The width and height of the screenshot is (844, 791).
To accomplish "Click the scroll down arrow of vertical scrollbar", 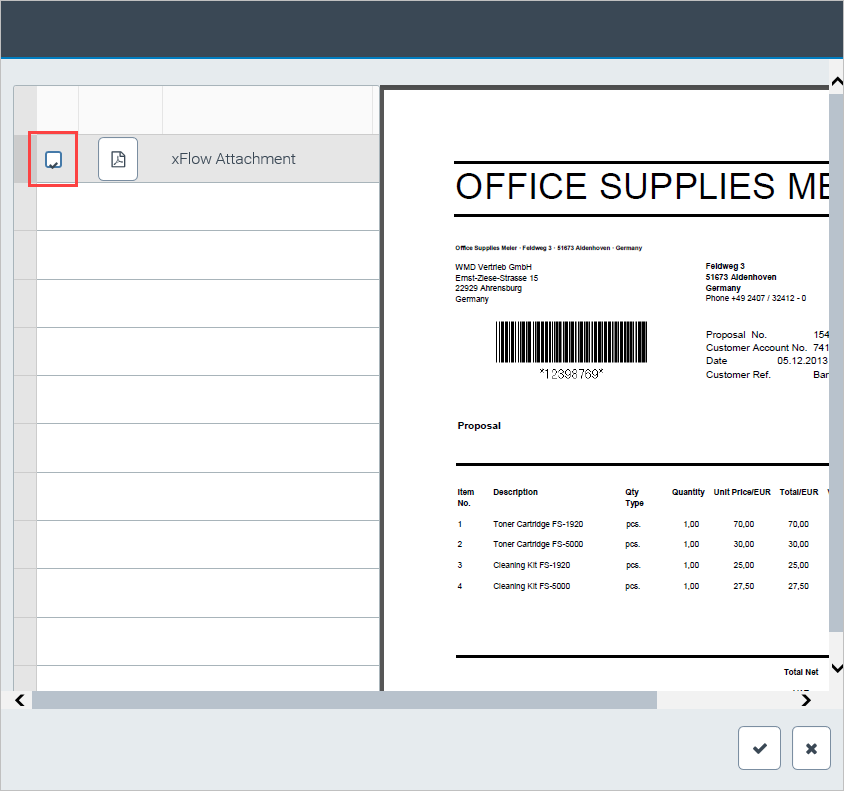I will 836,668.
